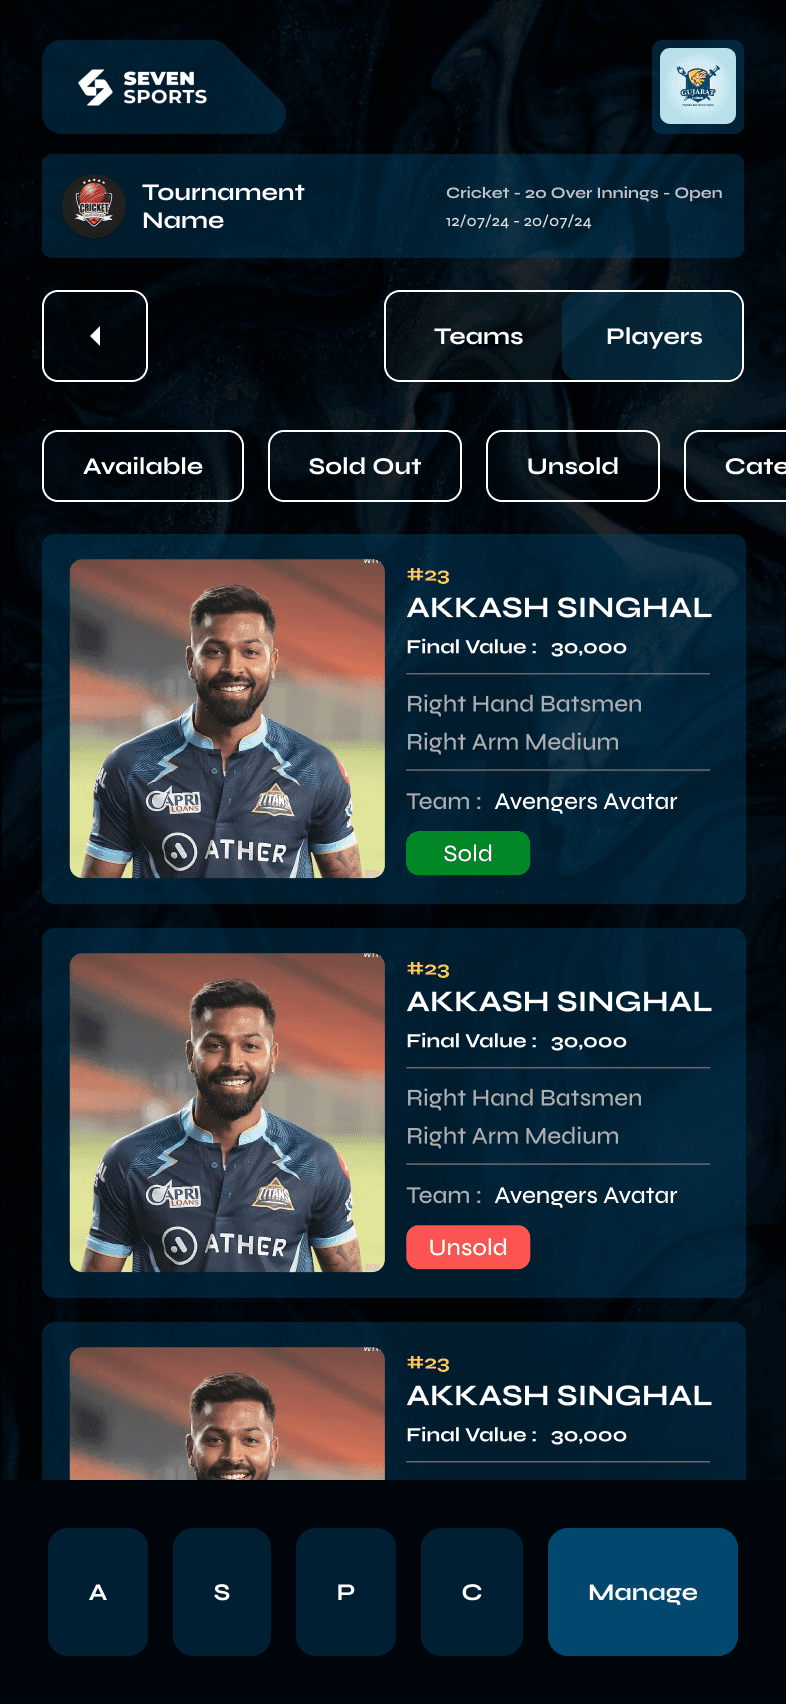This screenshot has height=1704, width=786.
Task: Filter players by Sold Out
Action: point(365,466)
